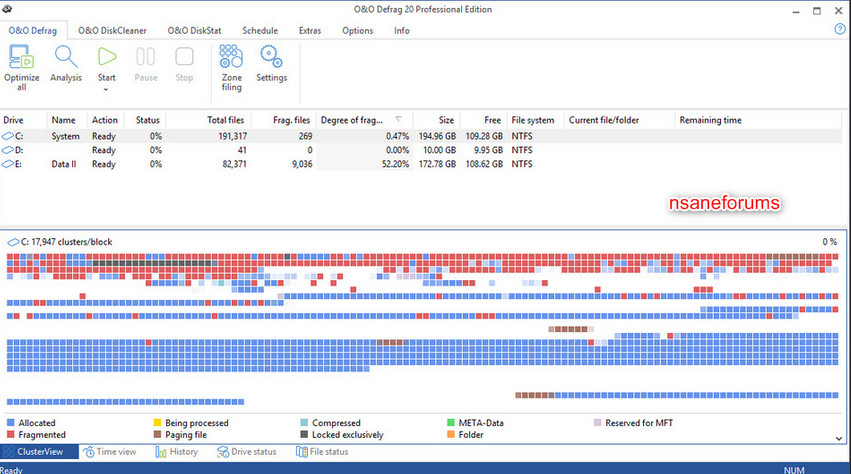Screen dimensions: 851x474
Task: Sort by Drive column header
Action: pyautogui.click(x=23, y=120)
